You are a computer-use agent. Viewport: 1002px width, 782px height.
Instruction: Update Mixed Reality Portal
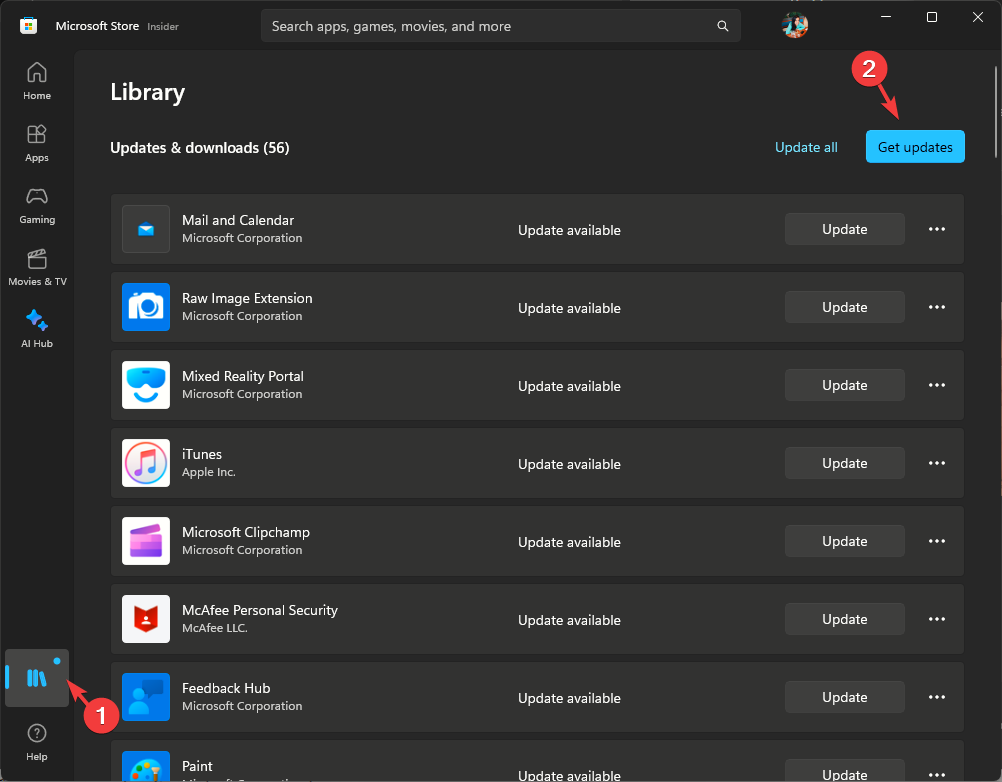[x=845, y=385]
